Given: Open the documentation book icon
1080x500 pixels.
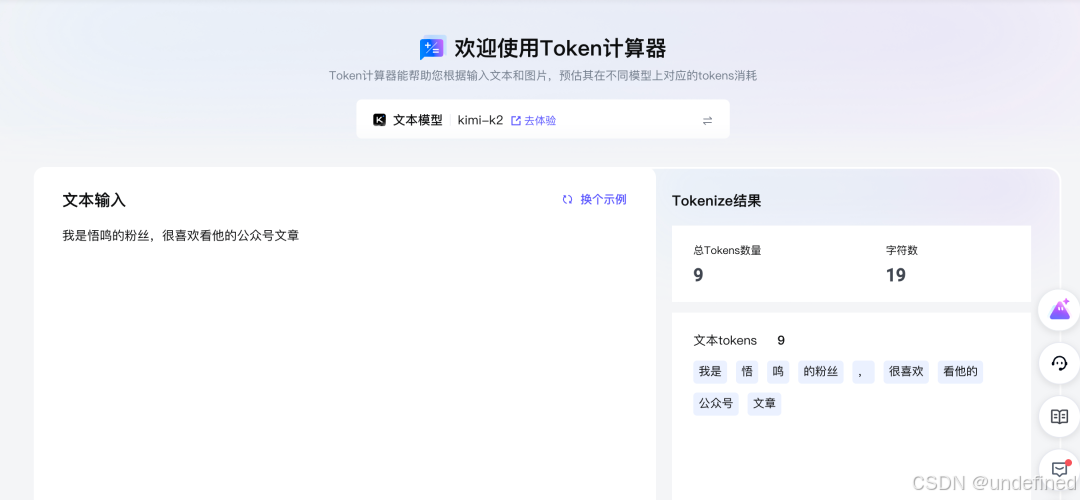Looking at the screenshot, I should 1059,416.
